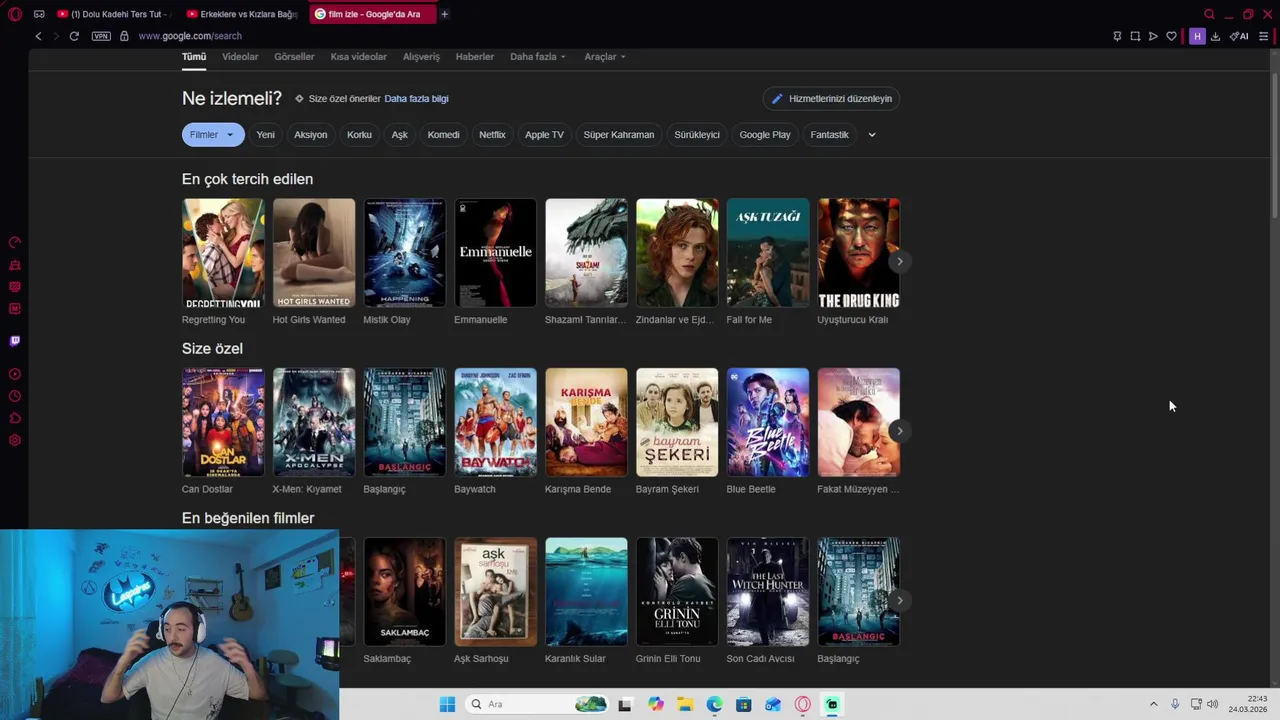Click the pin icon in the toolbar
The image size is (1280, 720).
coord(1117,36)
